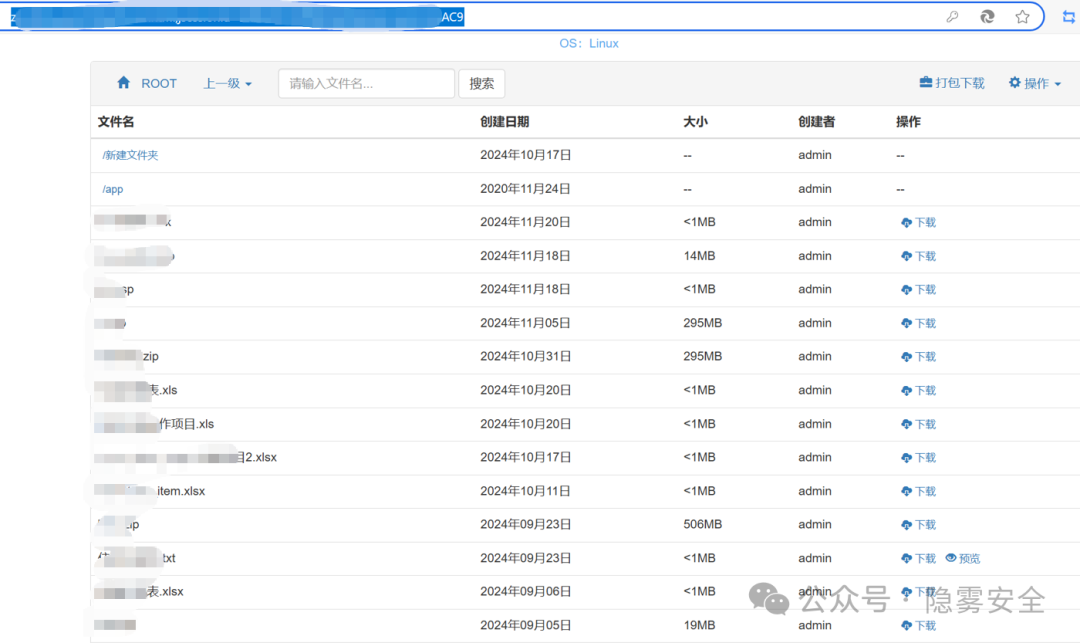Download the zip file dated 2024年10月31日
The width and height of the screenshot is (1080, 643).
(x=918, y=357)
